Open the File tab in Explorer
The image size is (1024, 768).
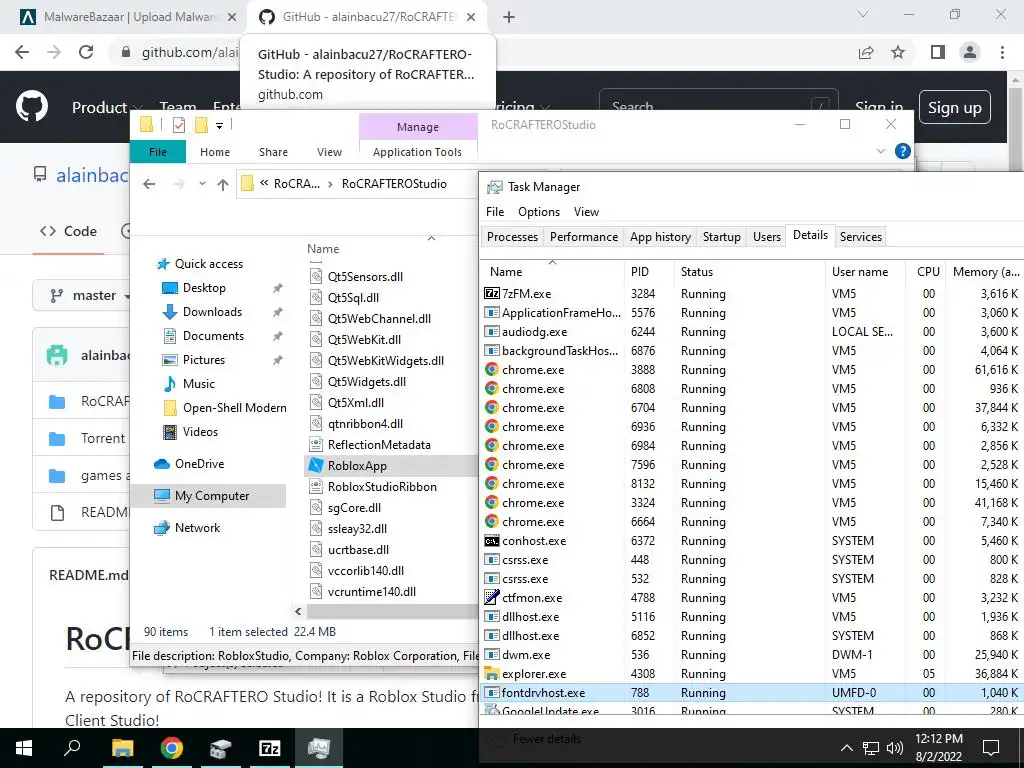pyautogui.click(x=158, y=152)
